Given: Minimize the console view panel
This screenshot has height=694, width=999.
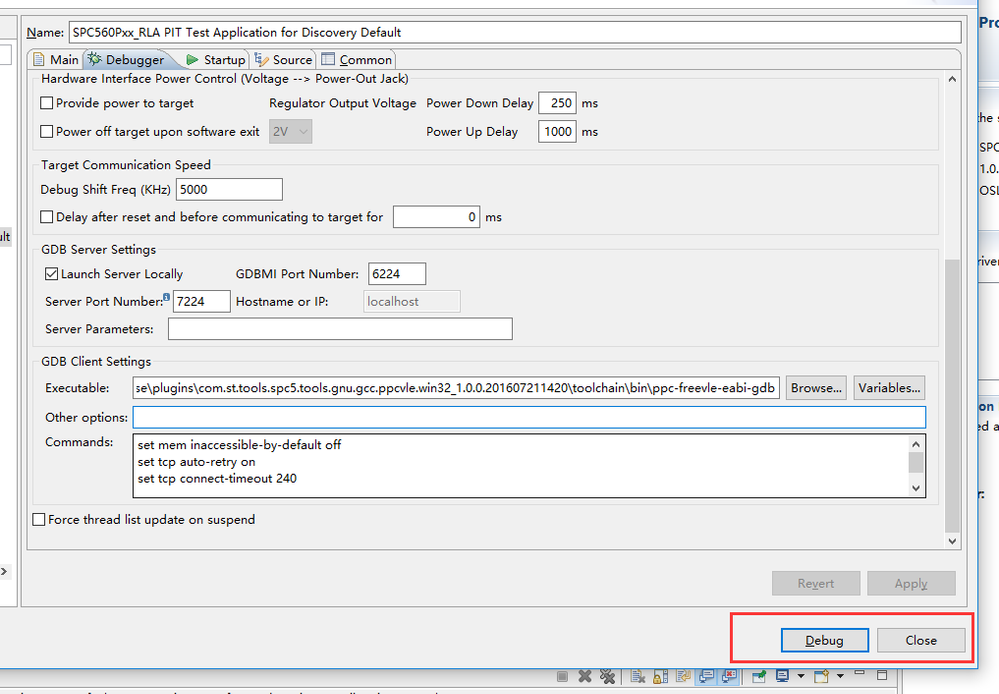Looking at the screenshot, I should 859,672.
